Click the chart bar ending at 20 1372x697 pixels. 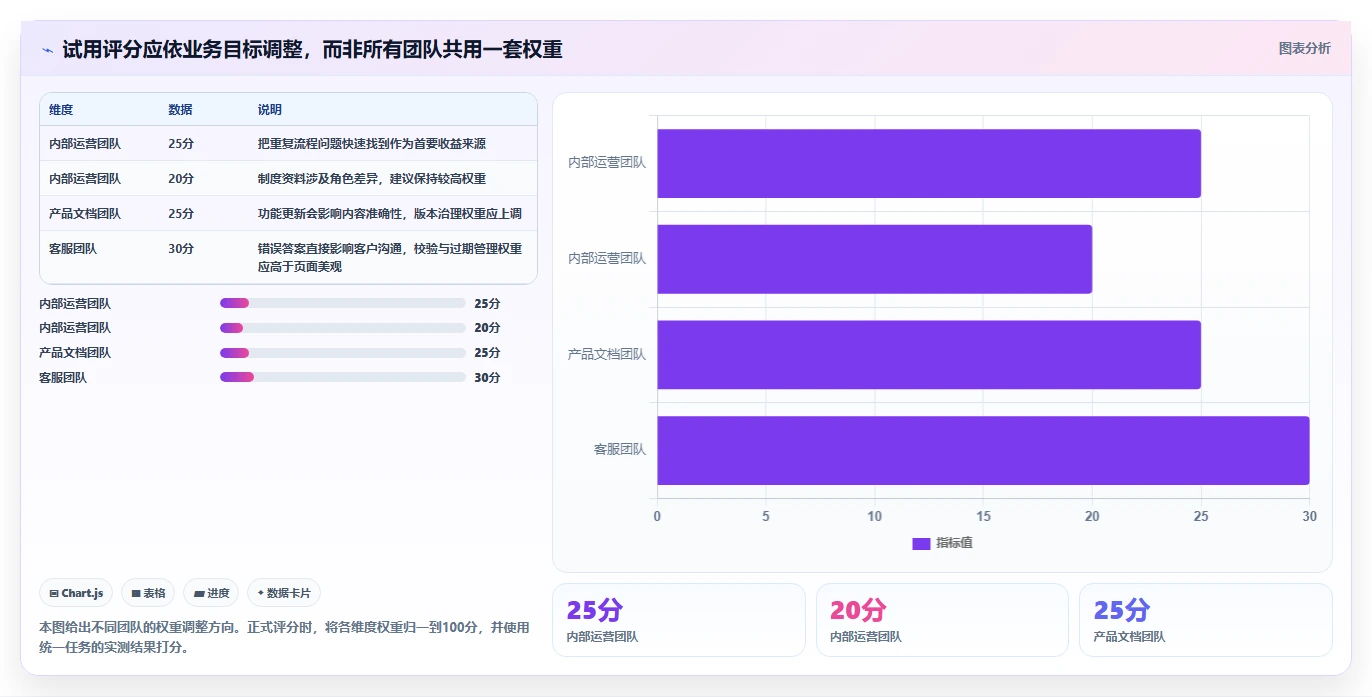(x=874, y=259)
